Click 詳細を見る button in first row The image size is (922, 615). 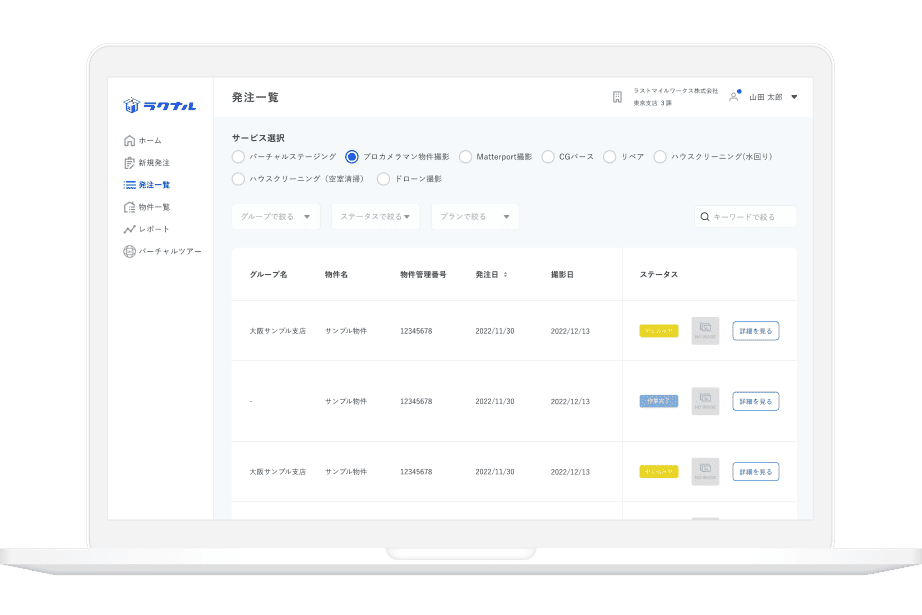click(x=755, y=331)
